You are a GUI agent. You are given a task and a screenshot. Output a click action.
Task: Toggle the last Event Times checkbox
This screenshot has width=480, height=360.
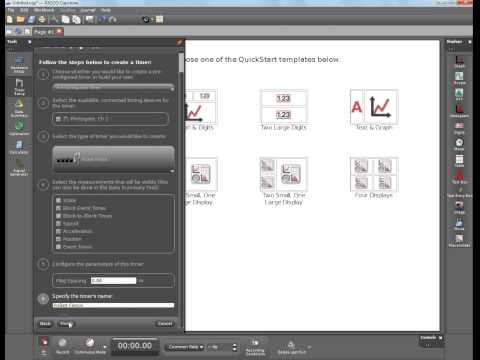[x=58, y=247]
